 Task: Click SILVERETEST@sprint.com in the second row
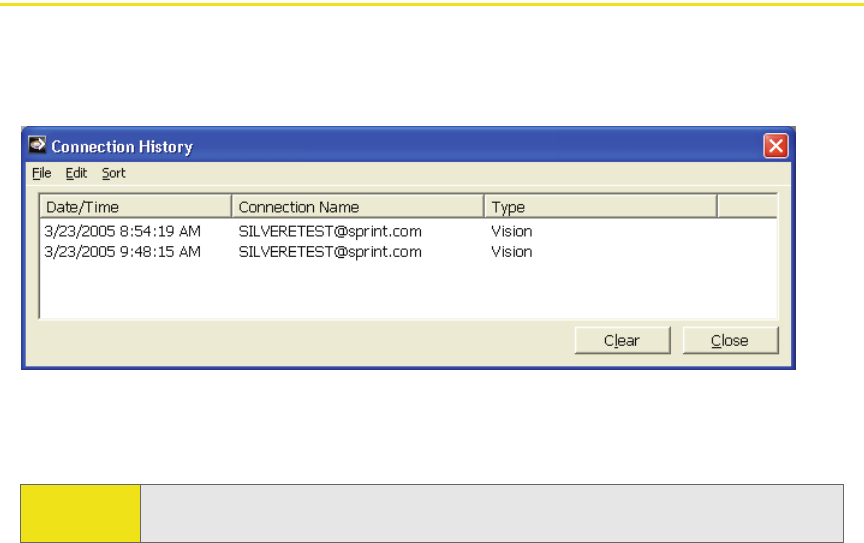[330, 252]
